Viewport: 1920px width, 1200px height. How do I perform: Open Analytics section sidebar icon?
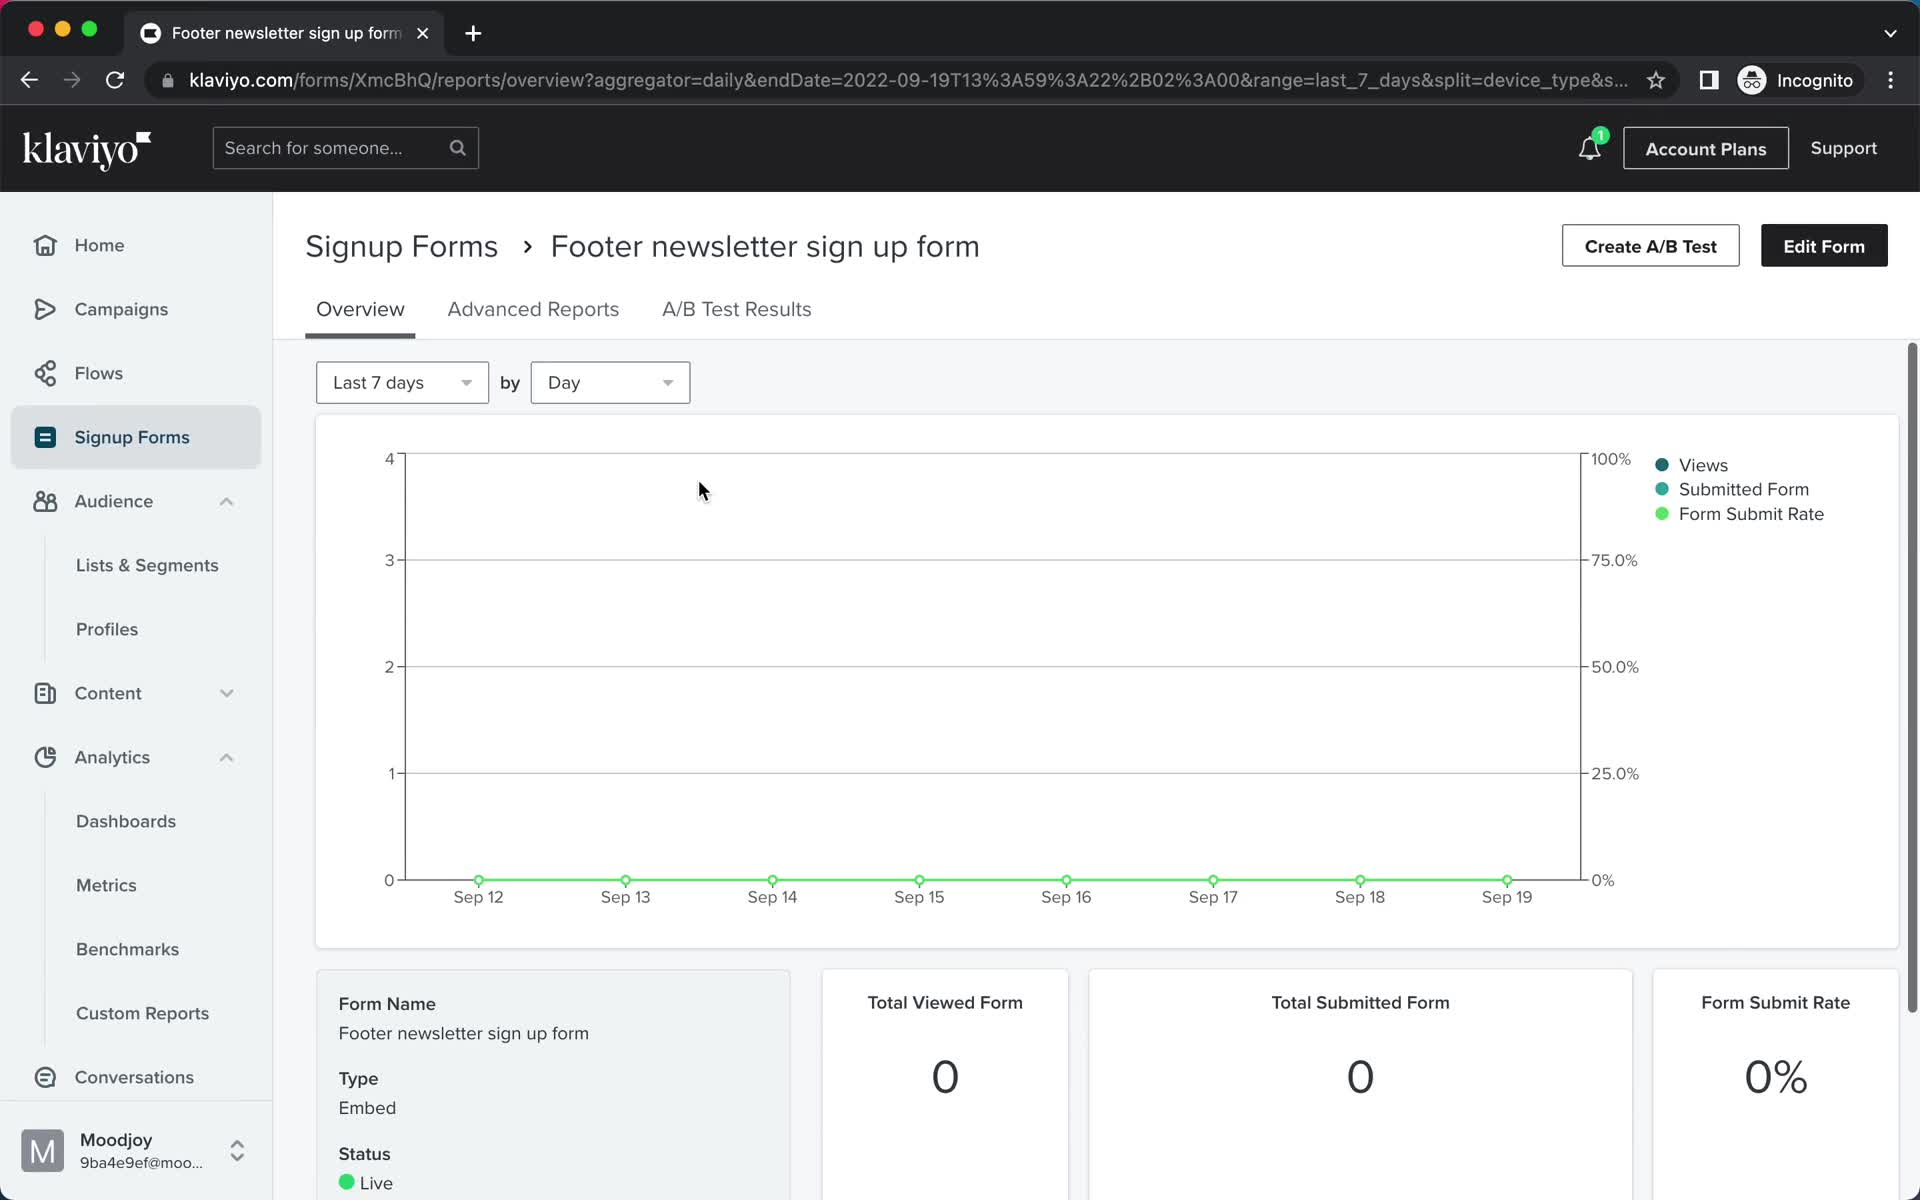tap(44, 756)
